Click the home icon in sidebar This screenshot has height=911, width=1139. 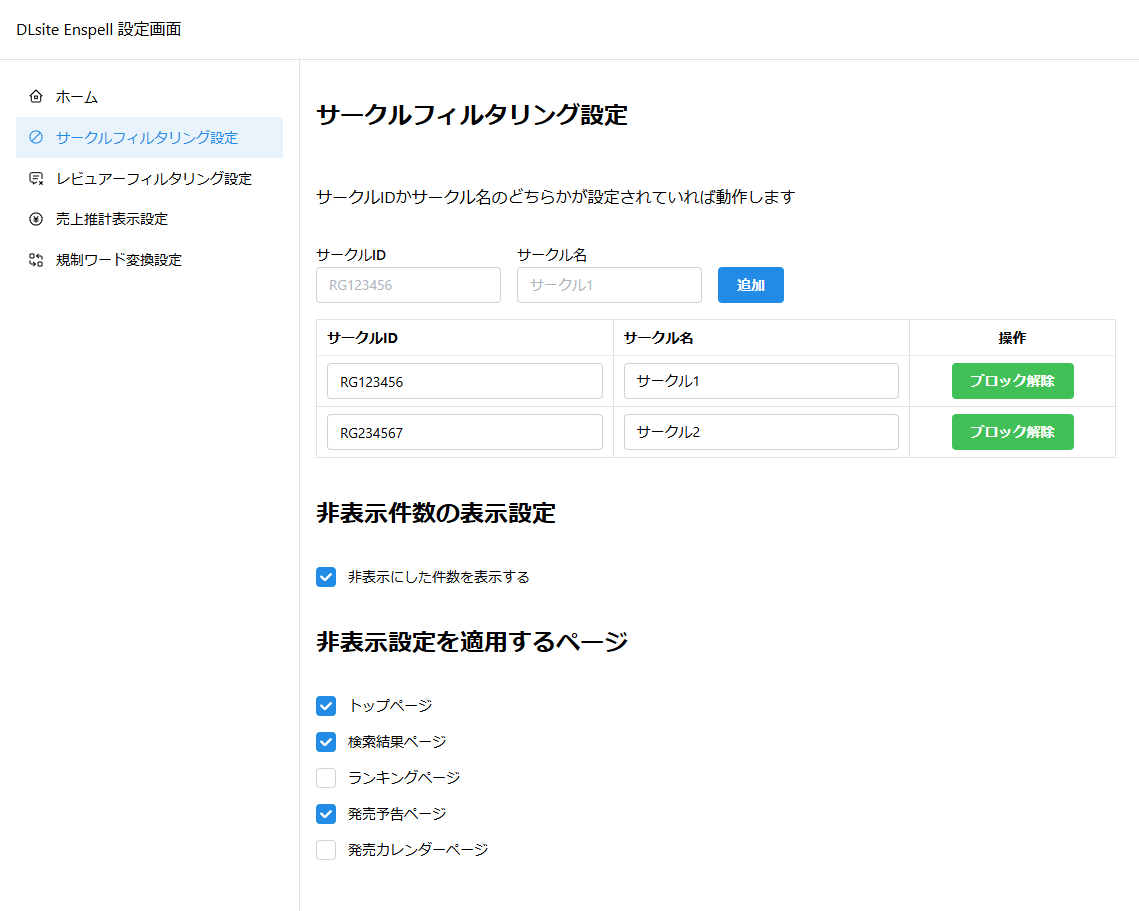36,97
